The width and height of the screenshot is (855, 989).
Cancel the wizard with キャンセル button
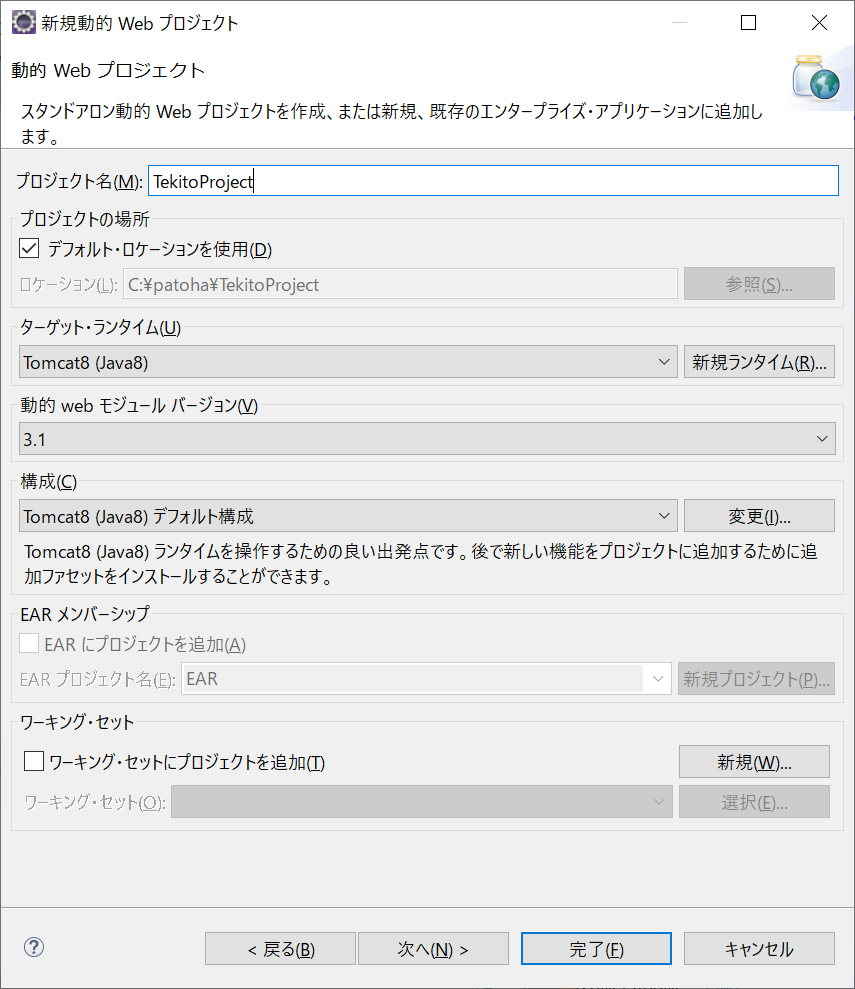759,949
